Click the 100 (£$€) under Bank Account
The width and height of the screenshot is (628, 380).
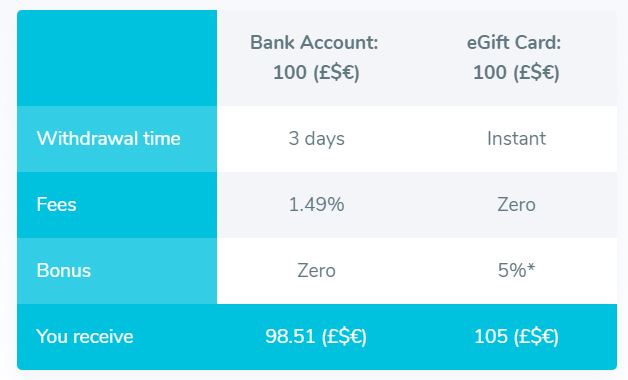316,73
